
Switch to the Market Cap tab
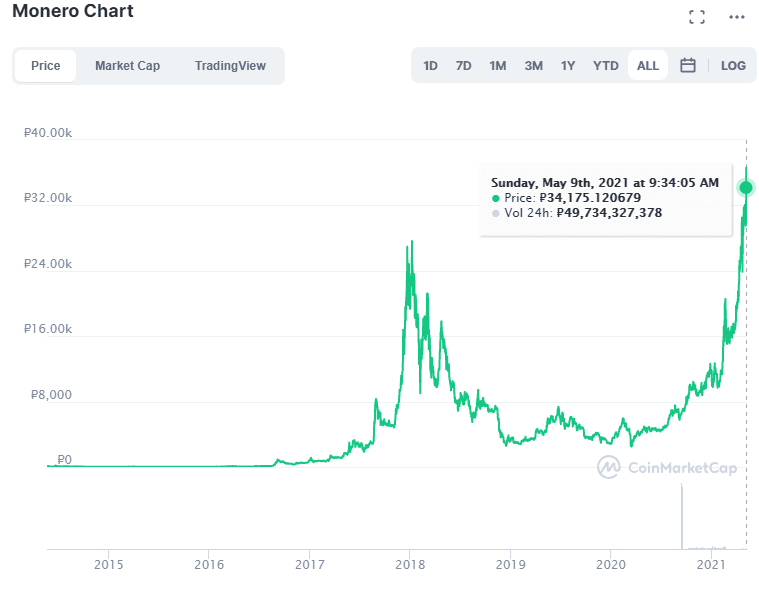[x=127, y=66]
